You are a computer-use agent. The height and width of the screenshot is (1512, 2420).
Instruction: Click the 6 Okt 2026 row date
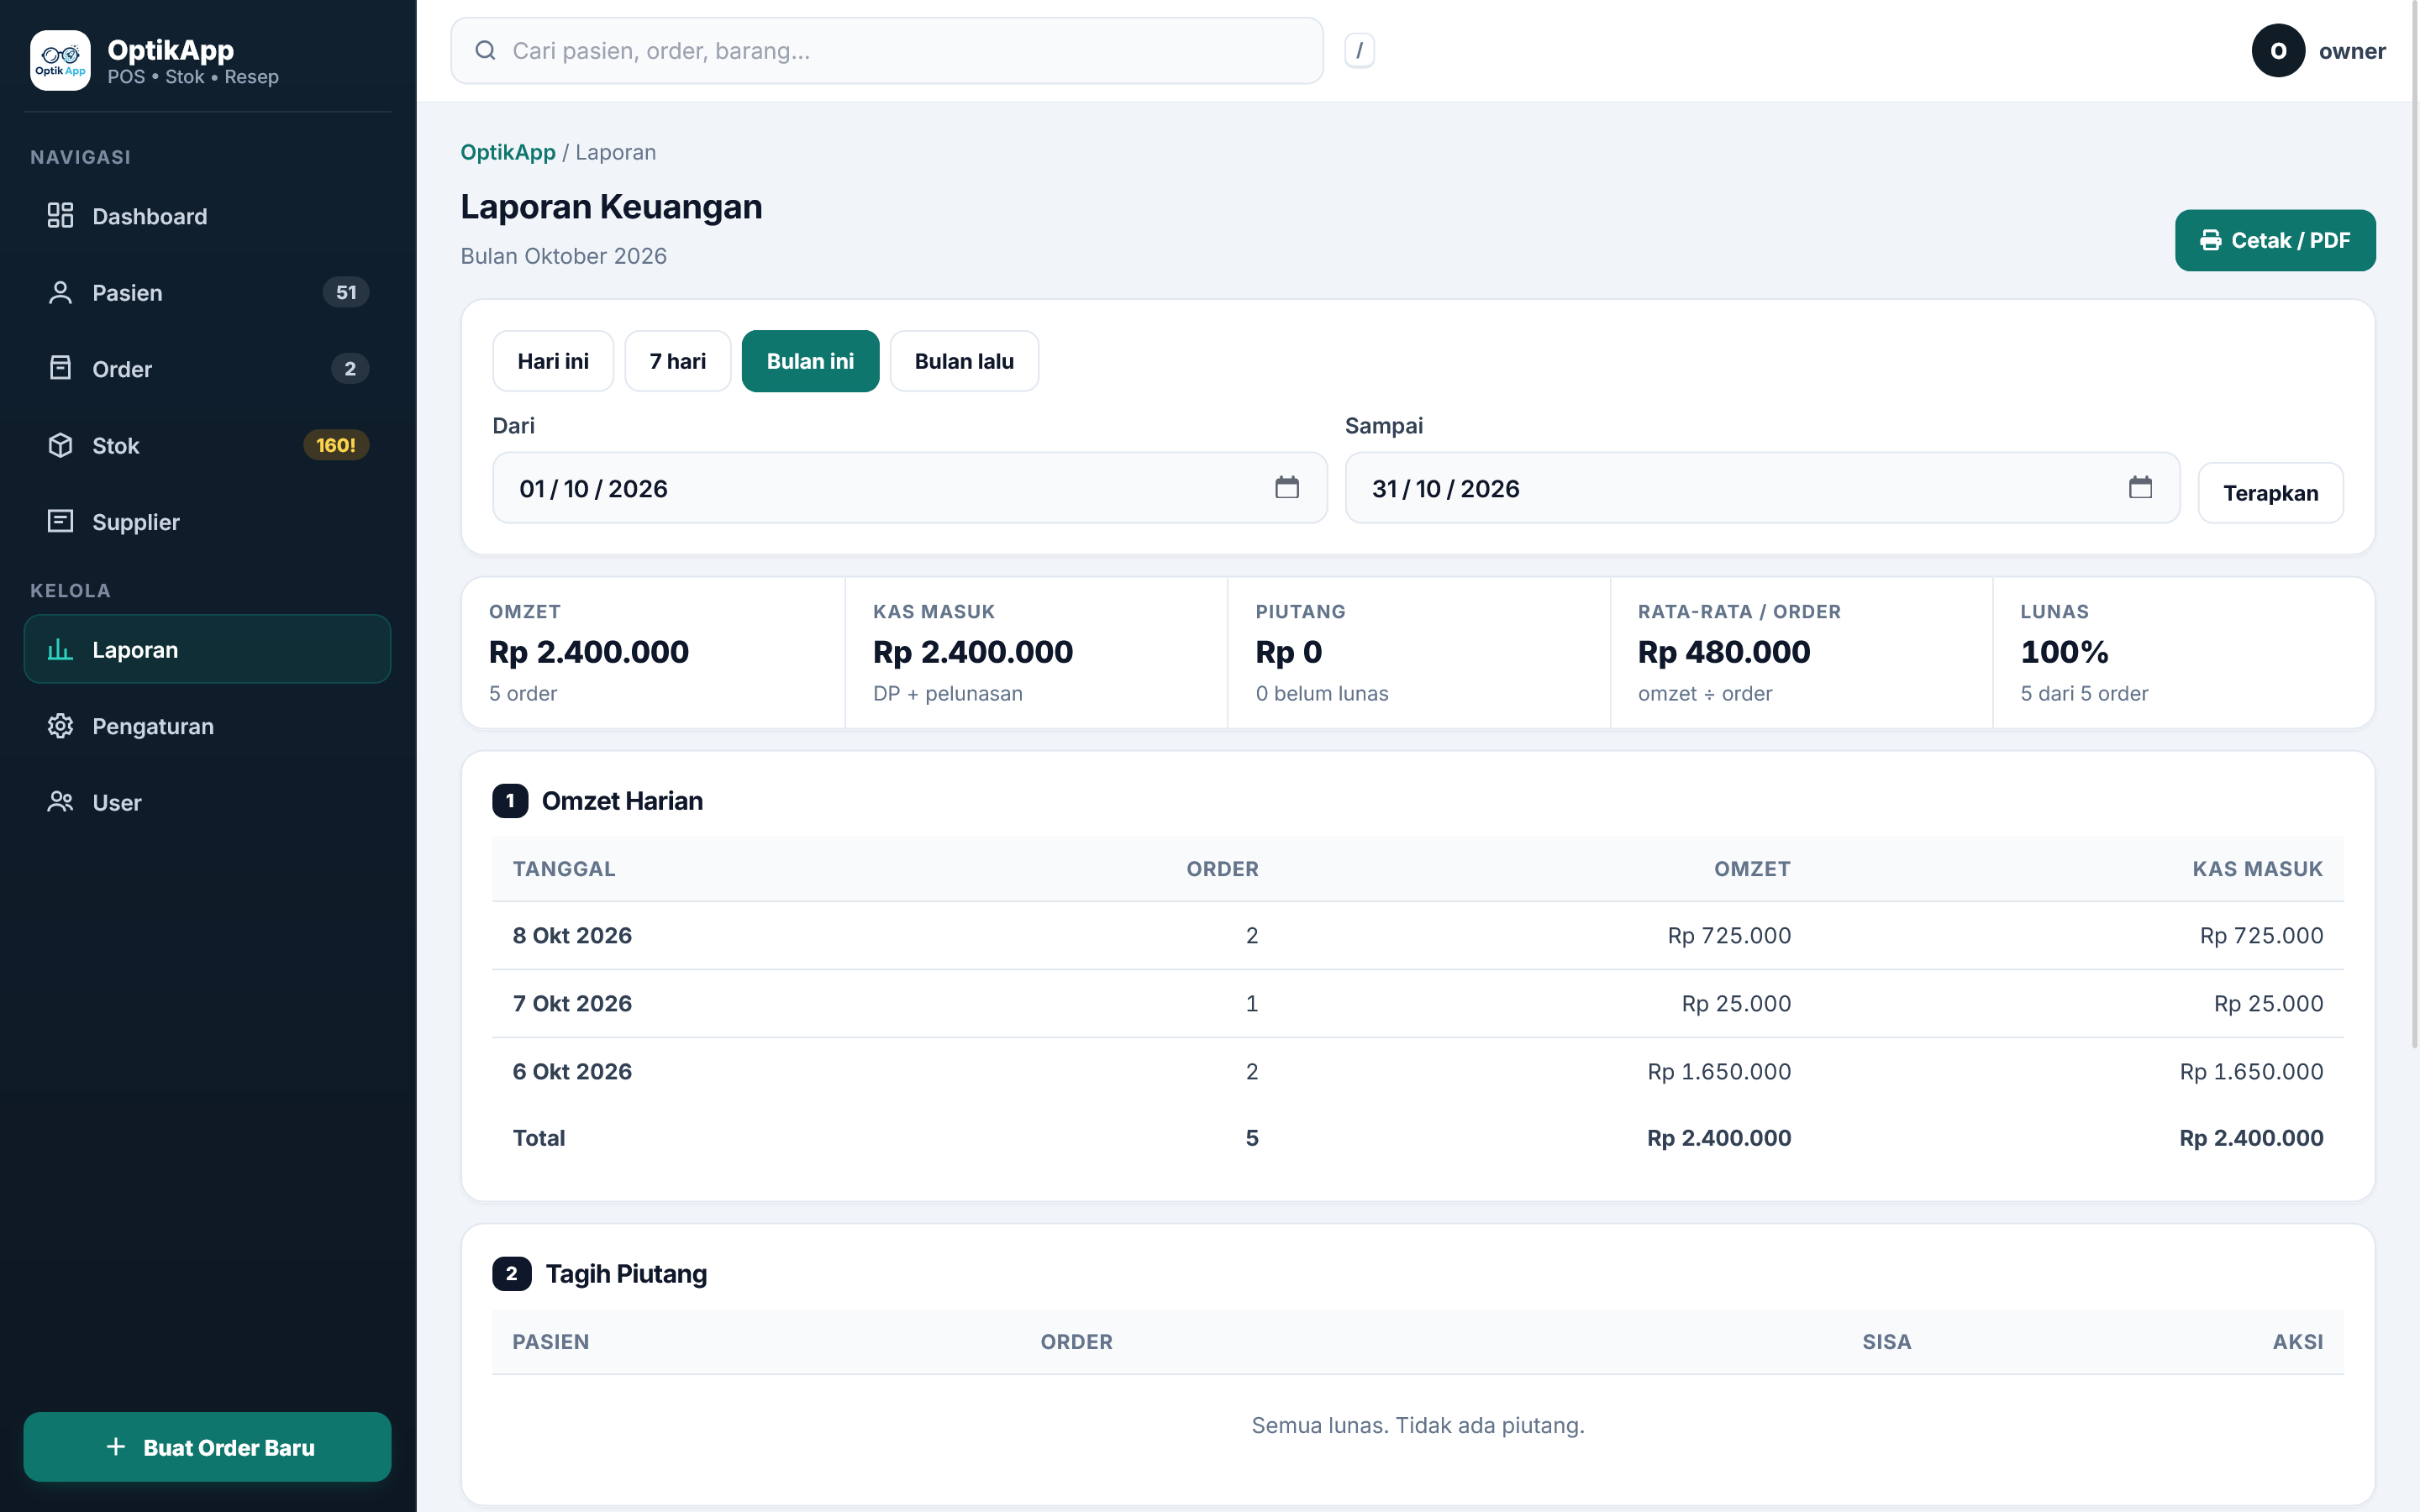(572, 1071)
